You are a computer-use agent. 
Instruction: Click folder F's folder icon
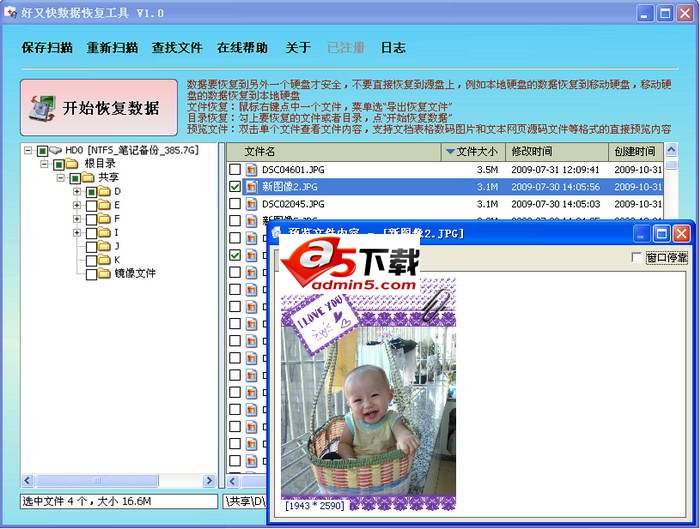click(104, 219)
